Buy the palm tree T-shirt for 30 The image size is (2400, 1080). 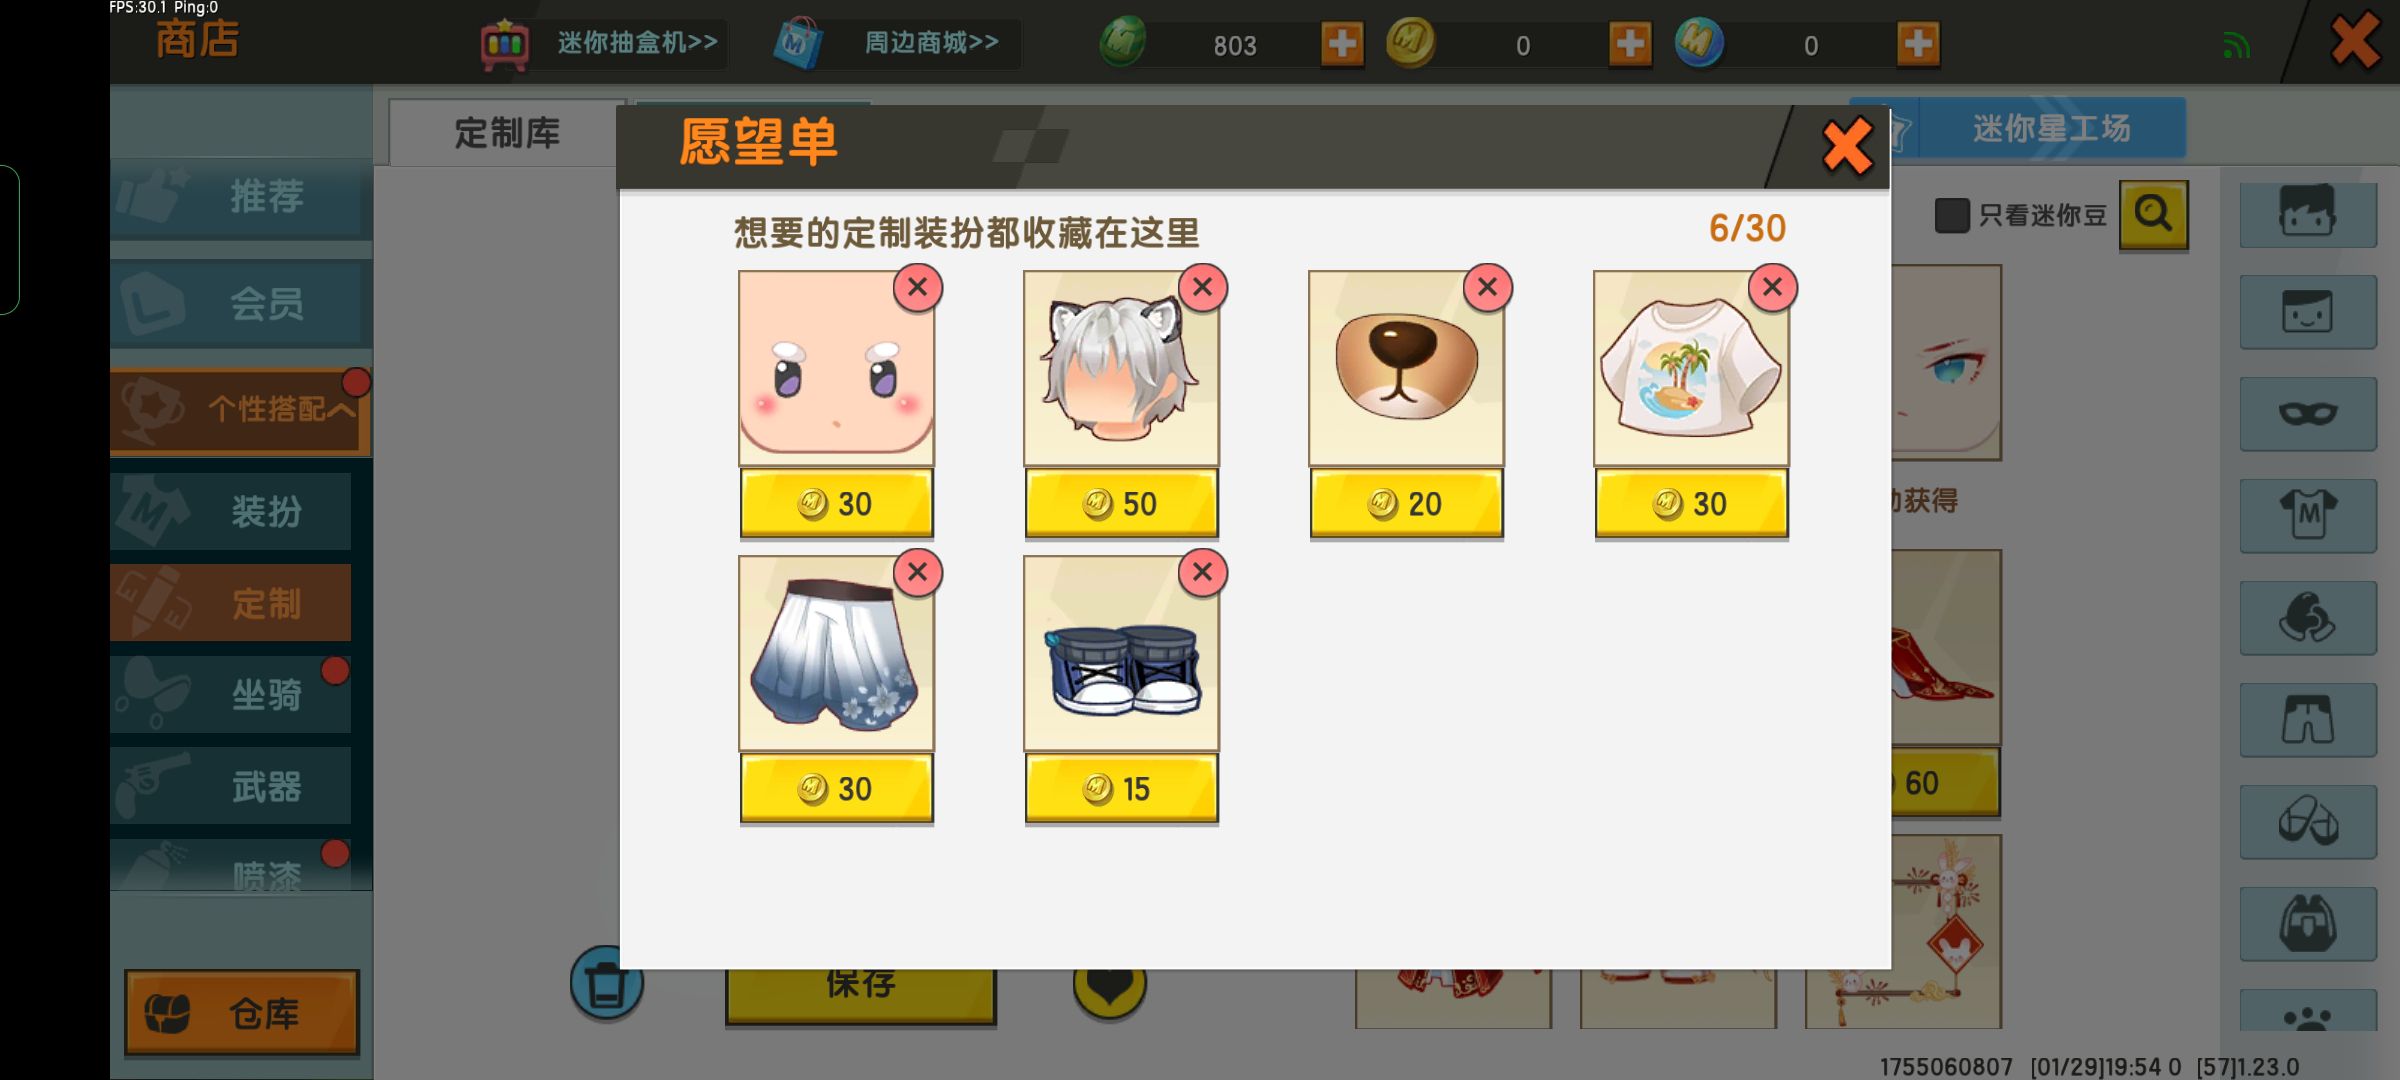1691,503
